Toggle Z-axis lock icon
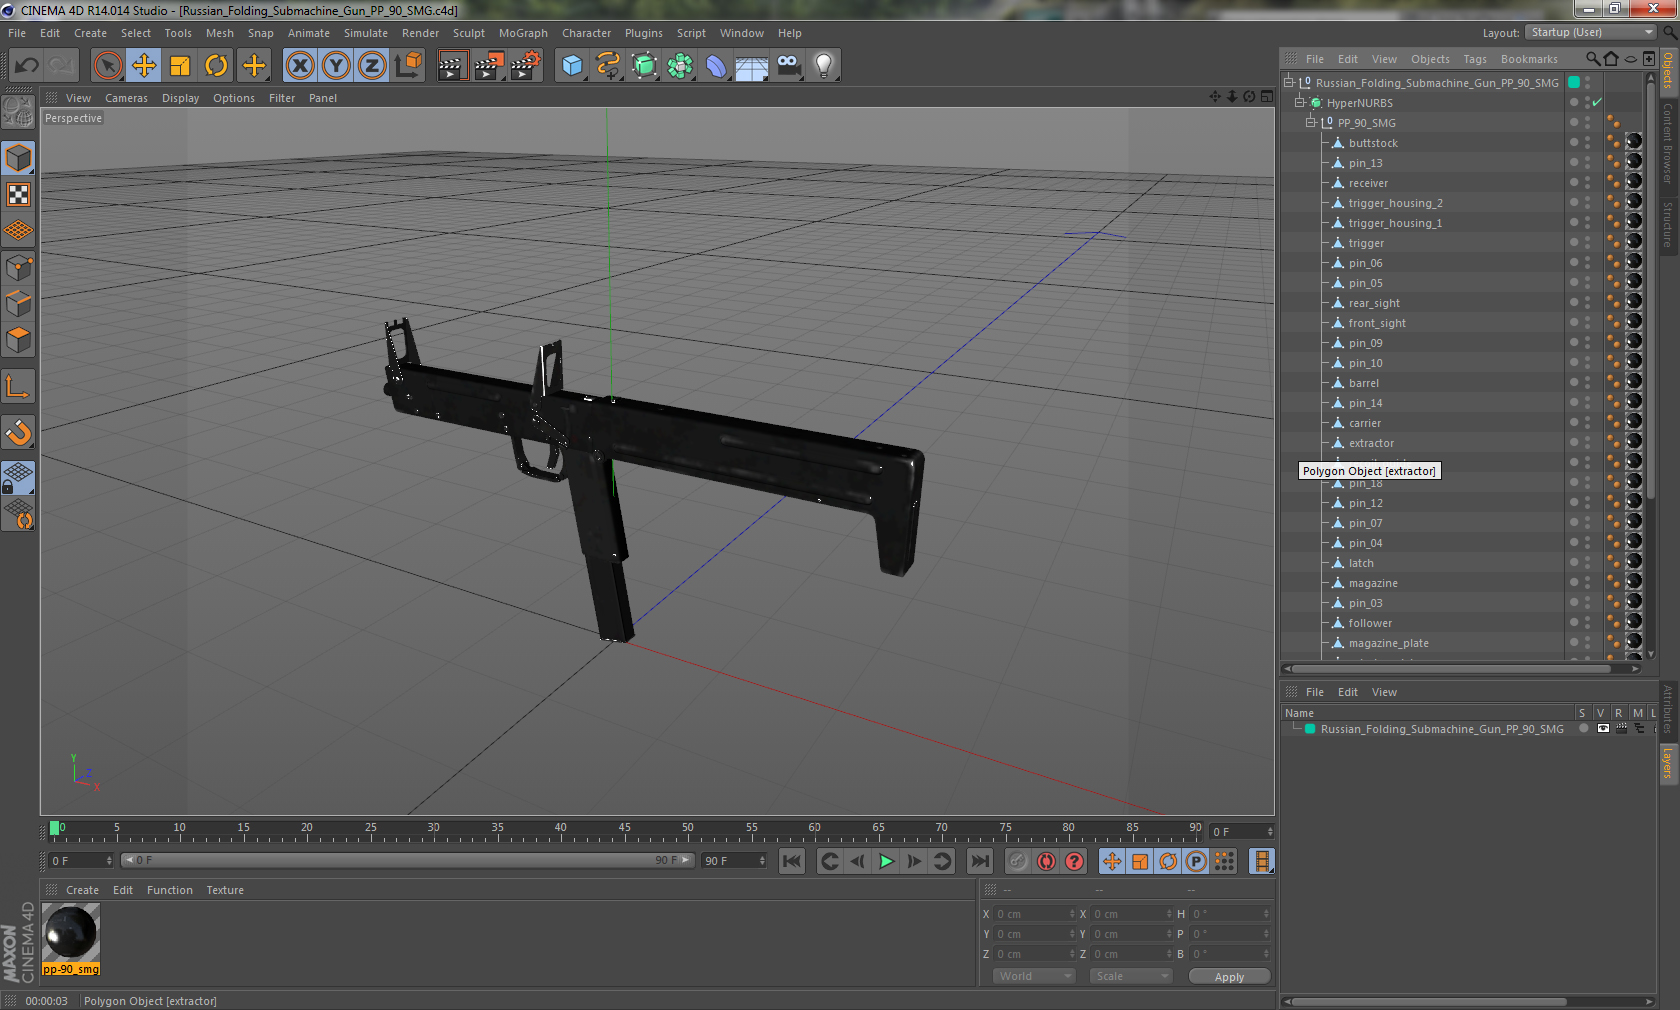The image size is (1680, 1010). (372, 66)
